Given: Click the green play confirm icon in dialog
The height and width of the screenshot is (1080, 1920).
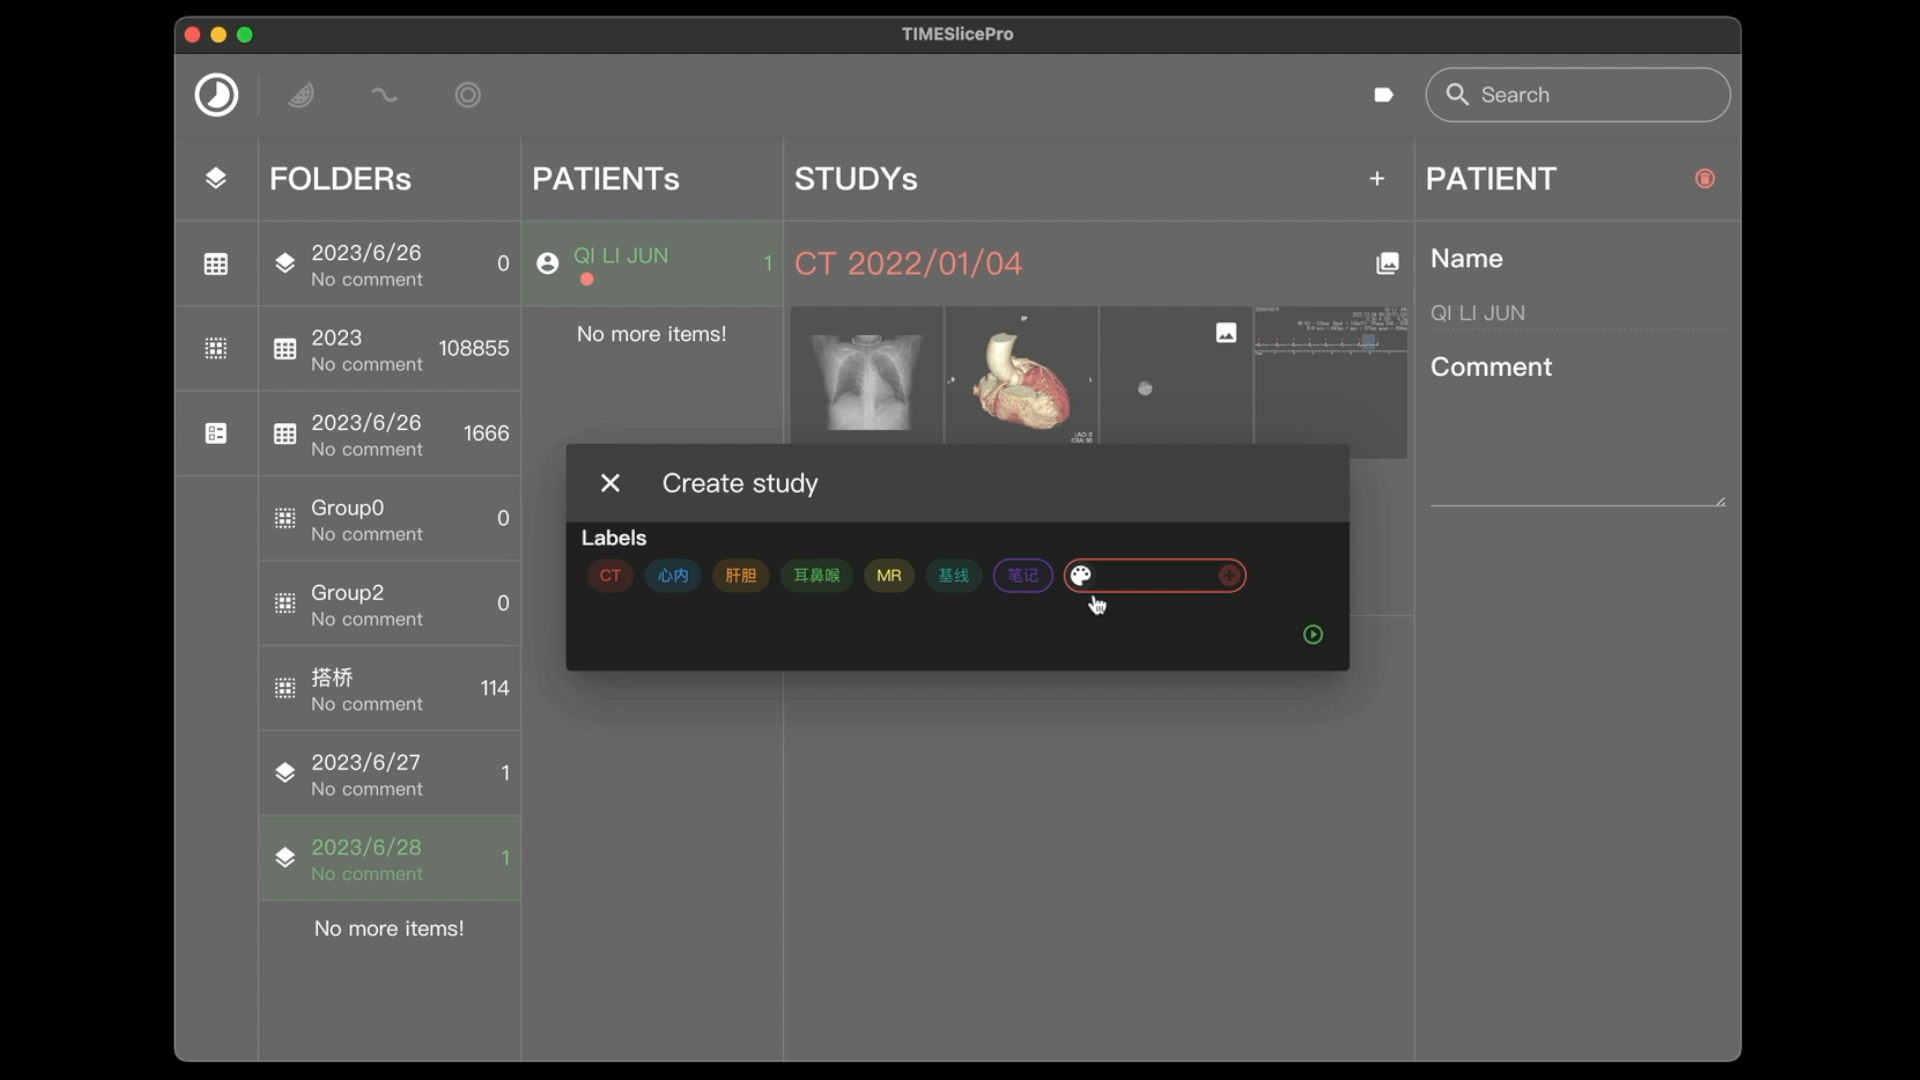Looking at the screenshot, I should [1313, 635].
